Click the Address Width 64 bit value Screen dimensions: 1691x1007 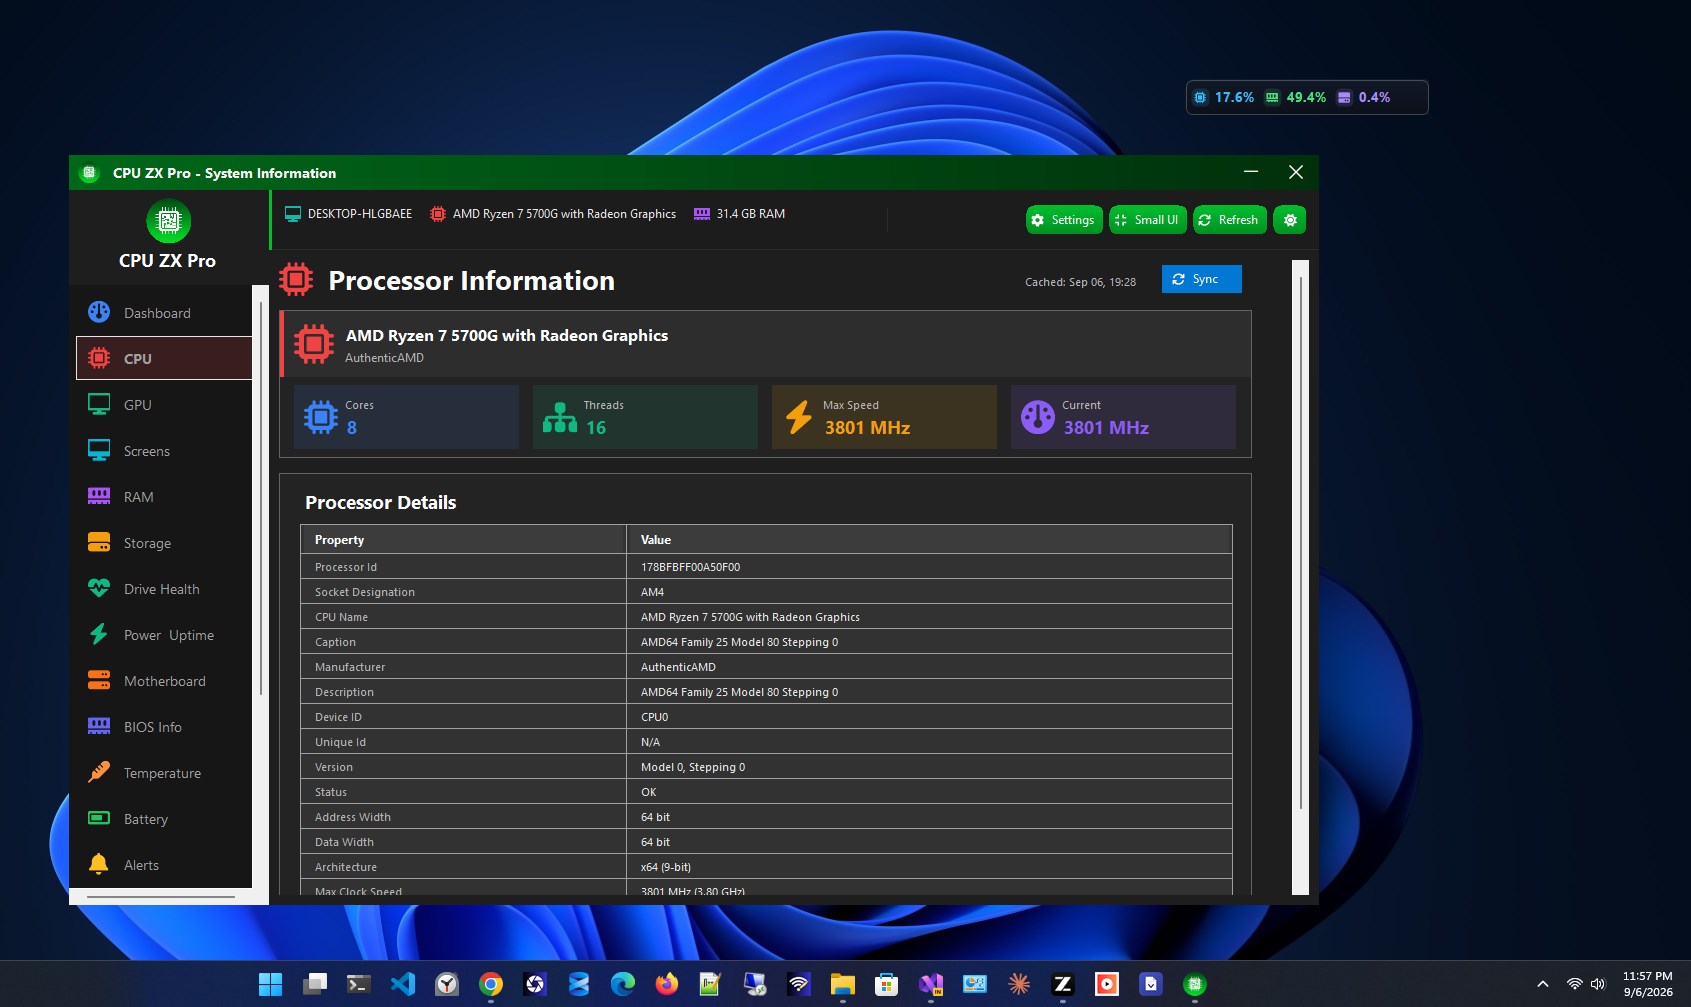click(x=655, y=817)
